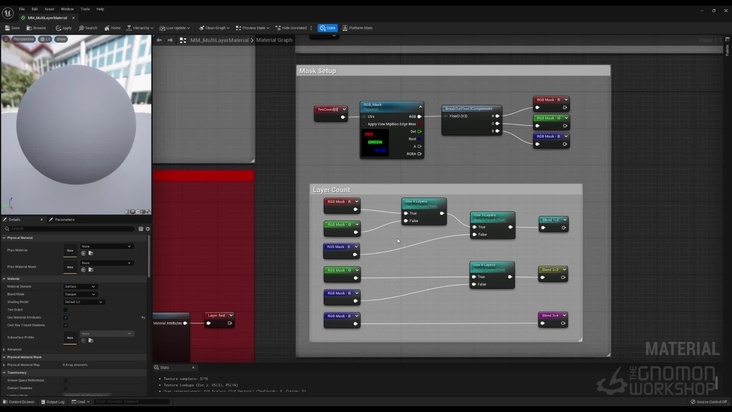
Task: Collapse the Translucency section
Action: coord(4,373)
